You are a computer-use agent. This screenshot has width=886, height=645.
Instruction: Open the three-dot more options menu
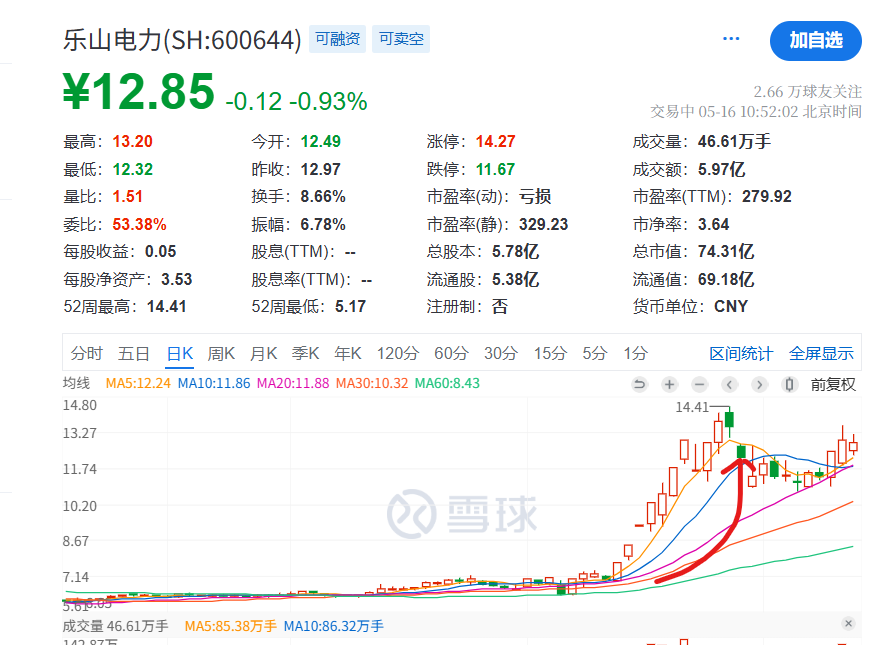coord(731,38)
